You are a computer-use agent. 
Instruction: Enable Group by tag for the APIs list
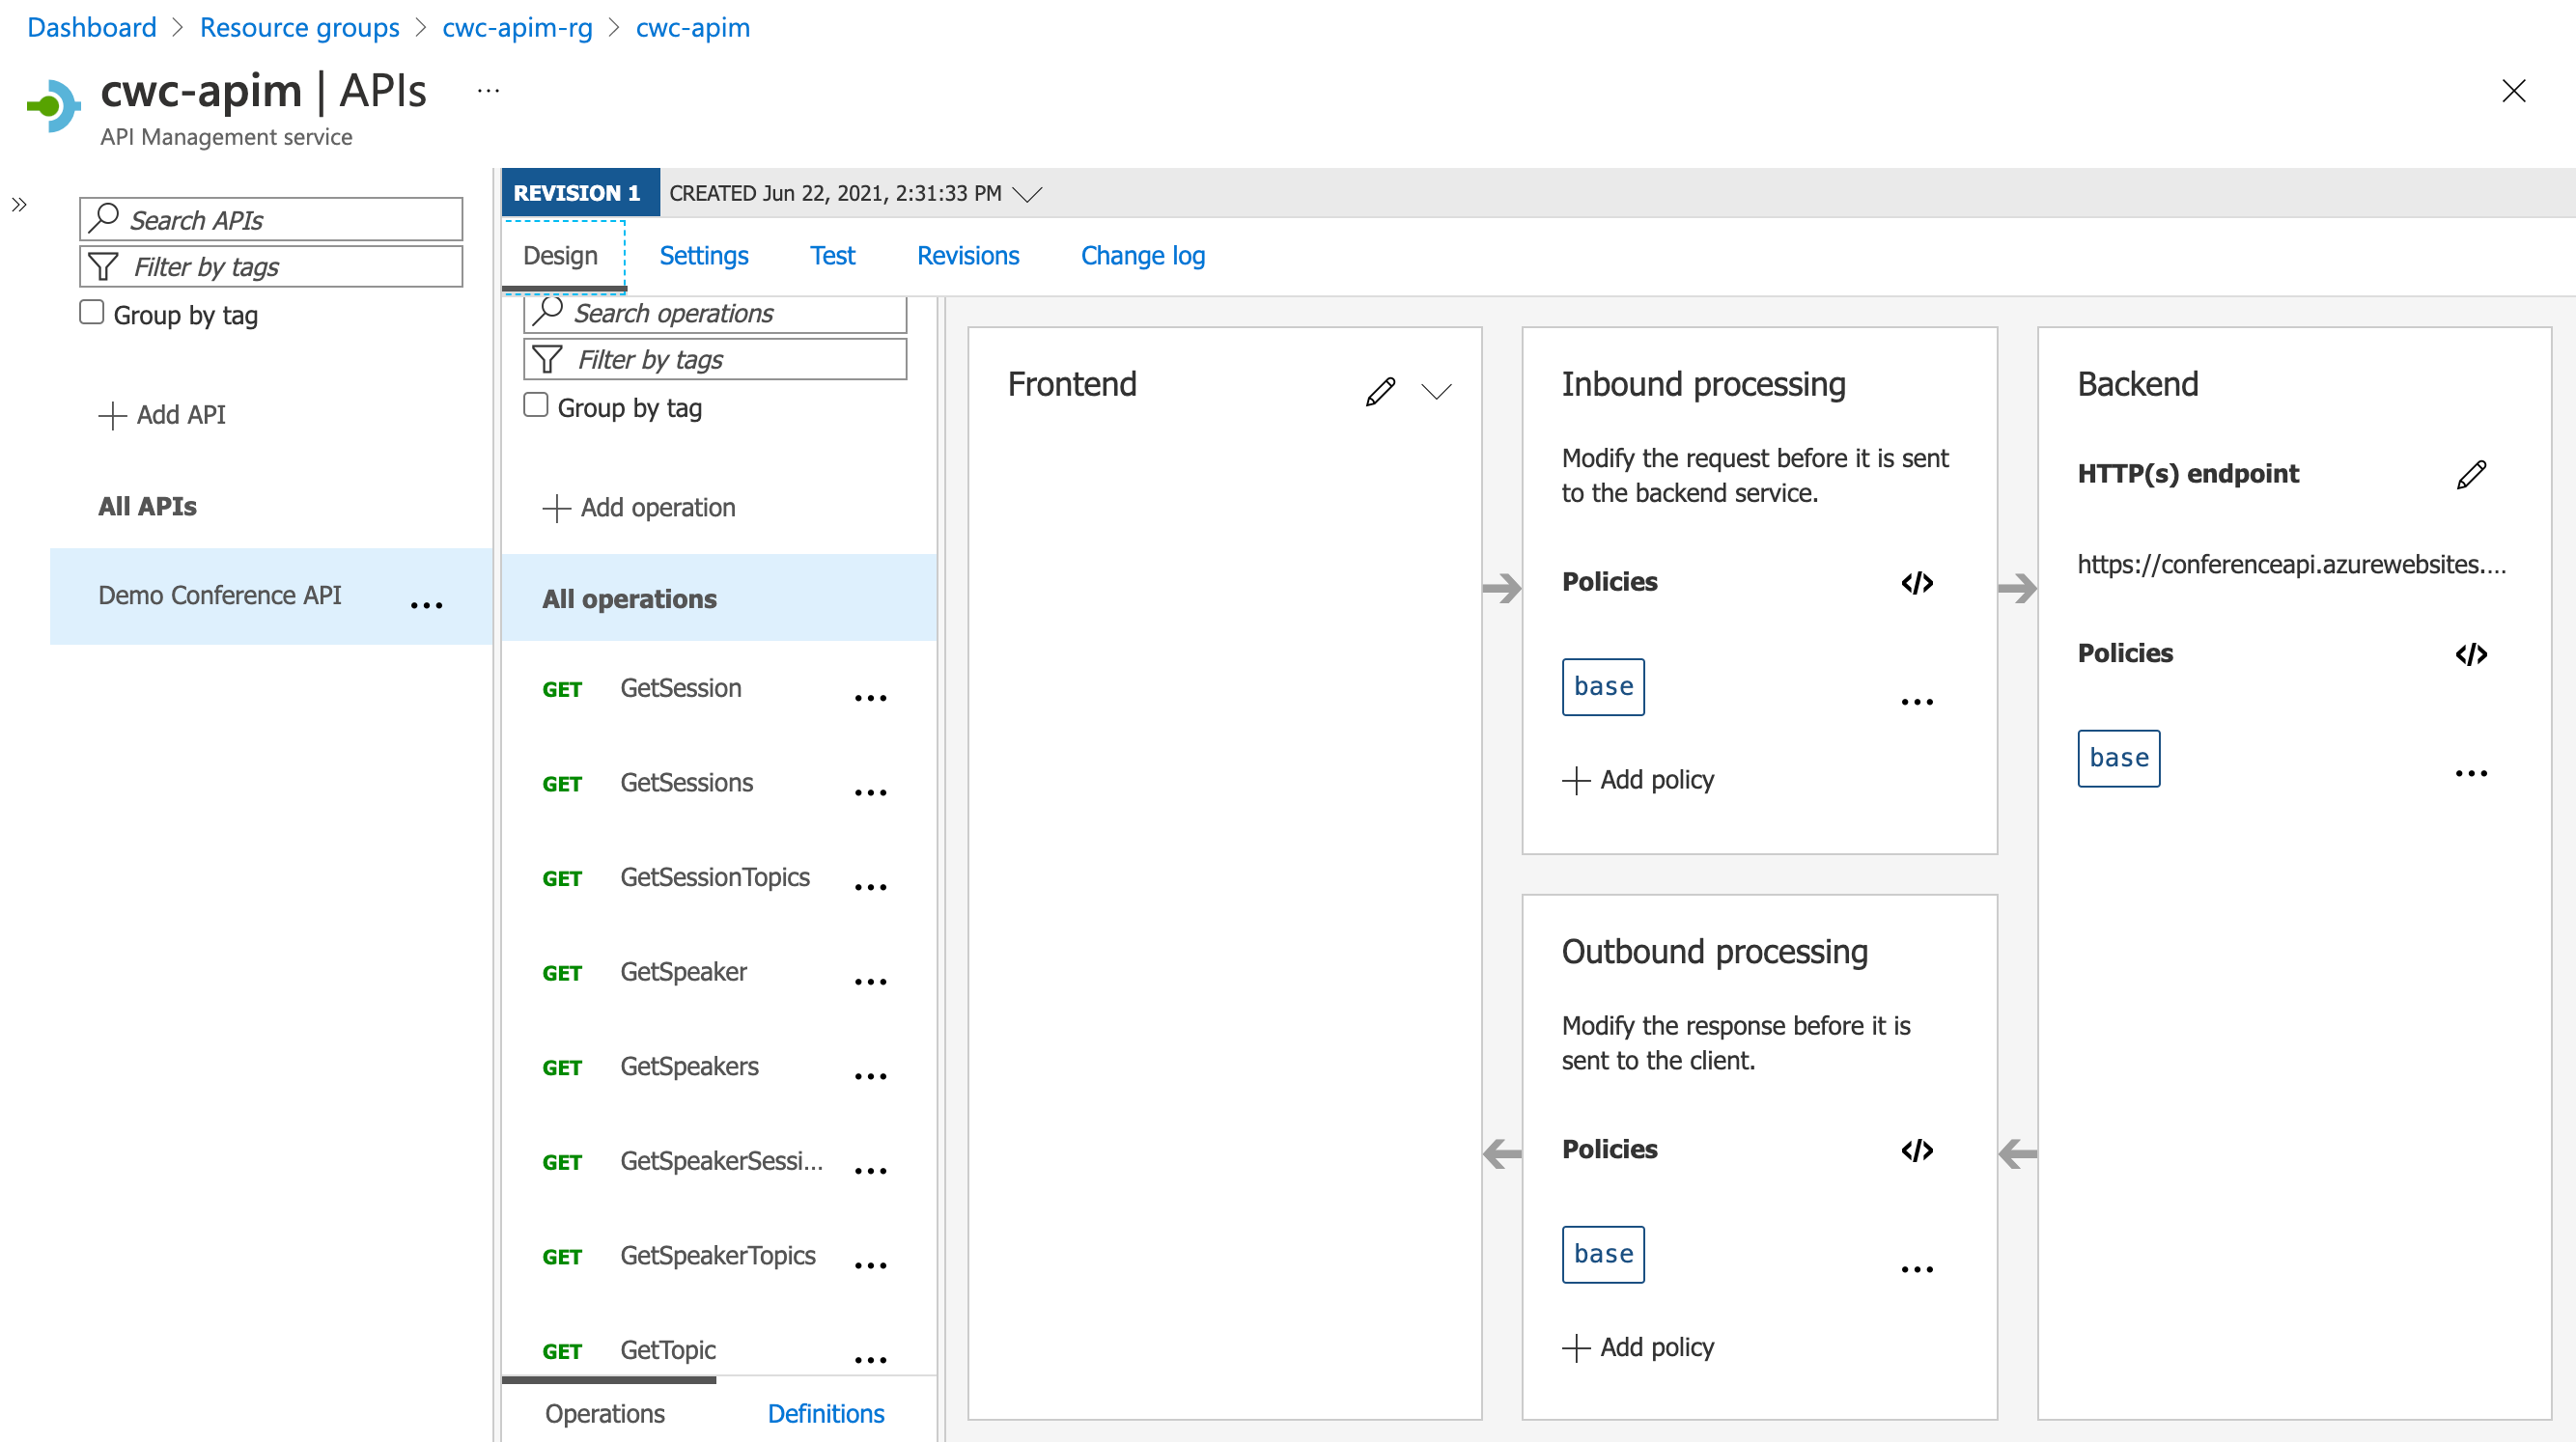coord(91,312)
